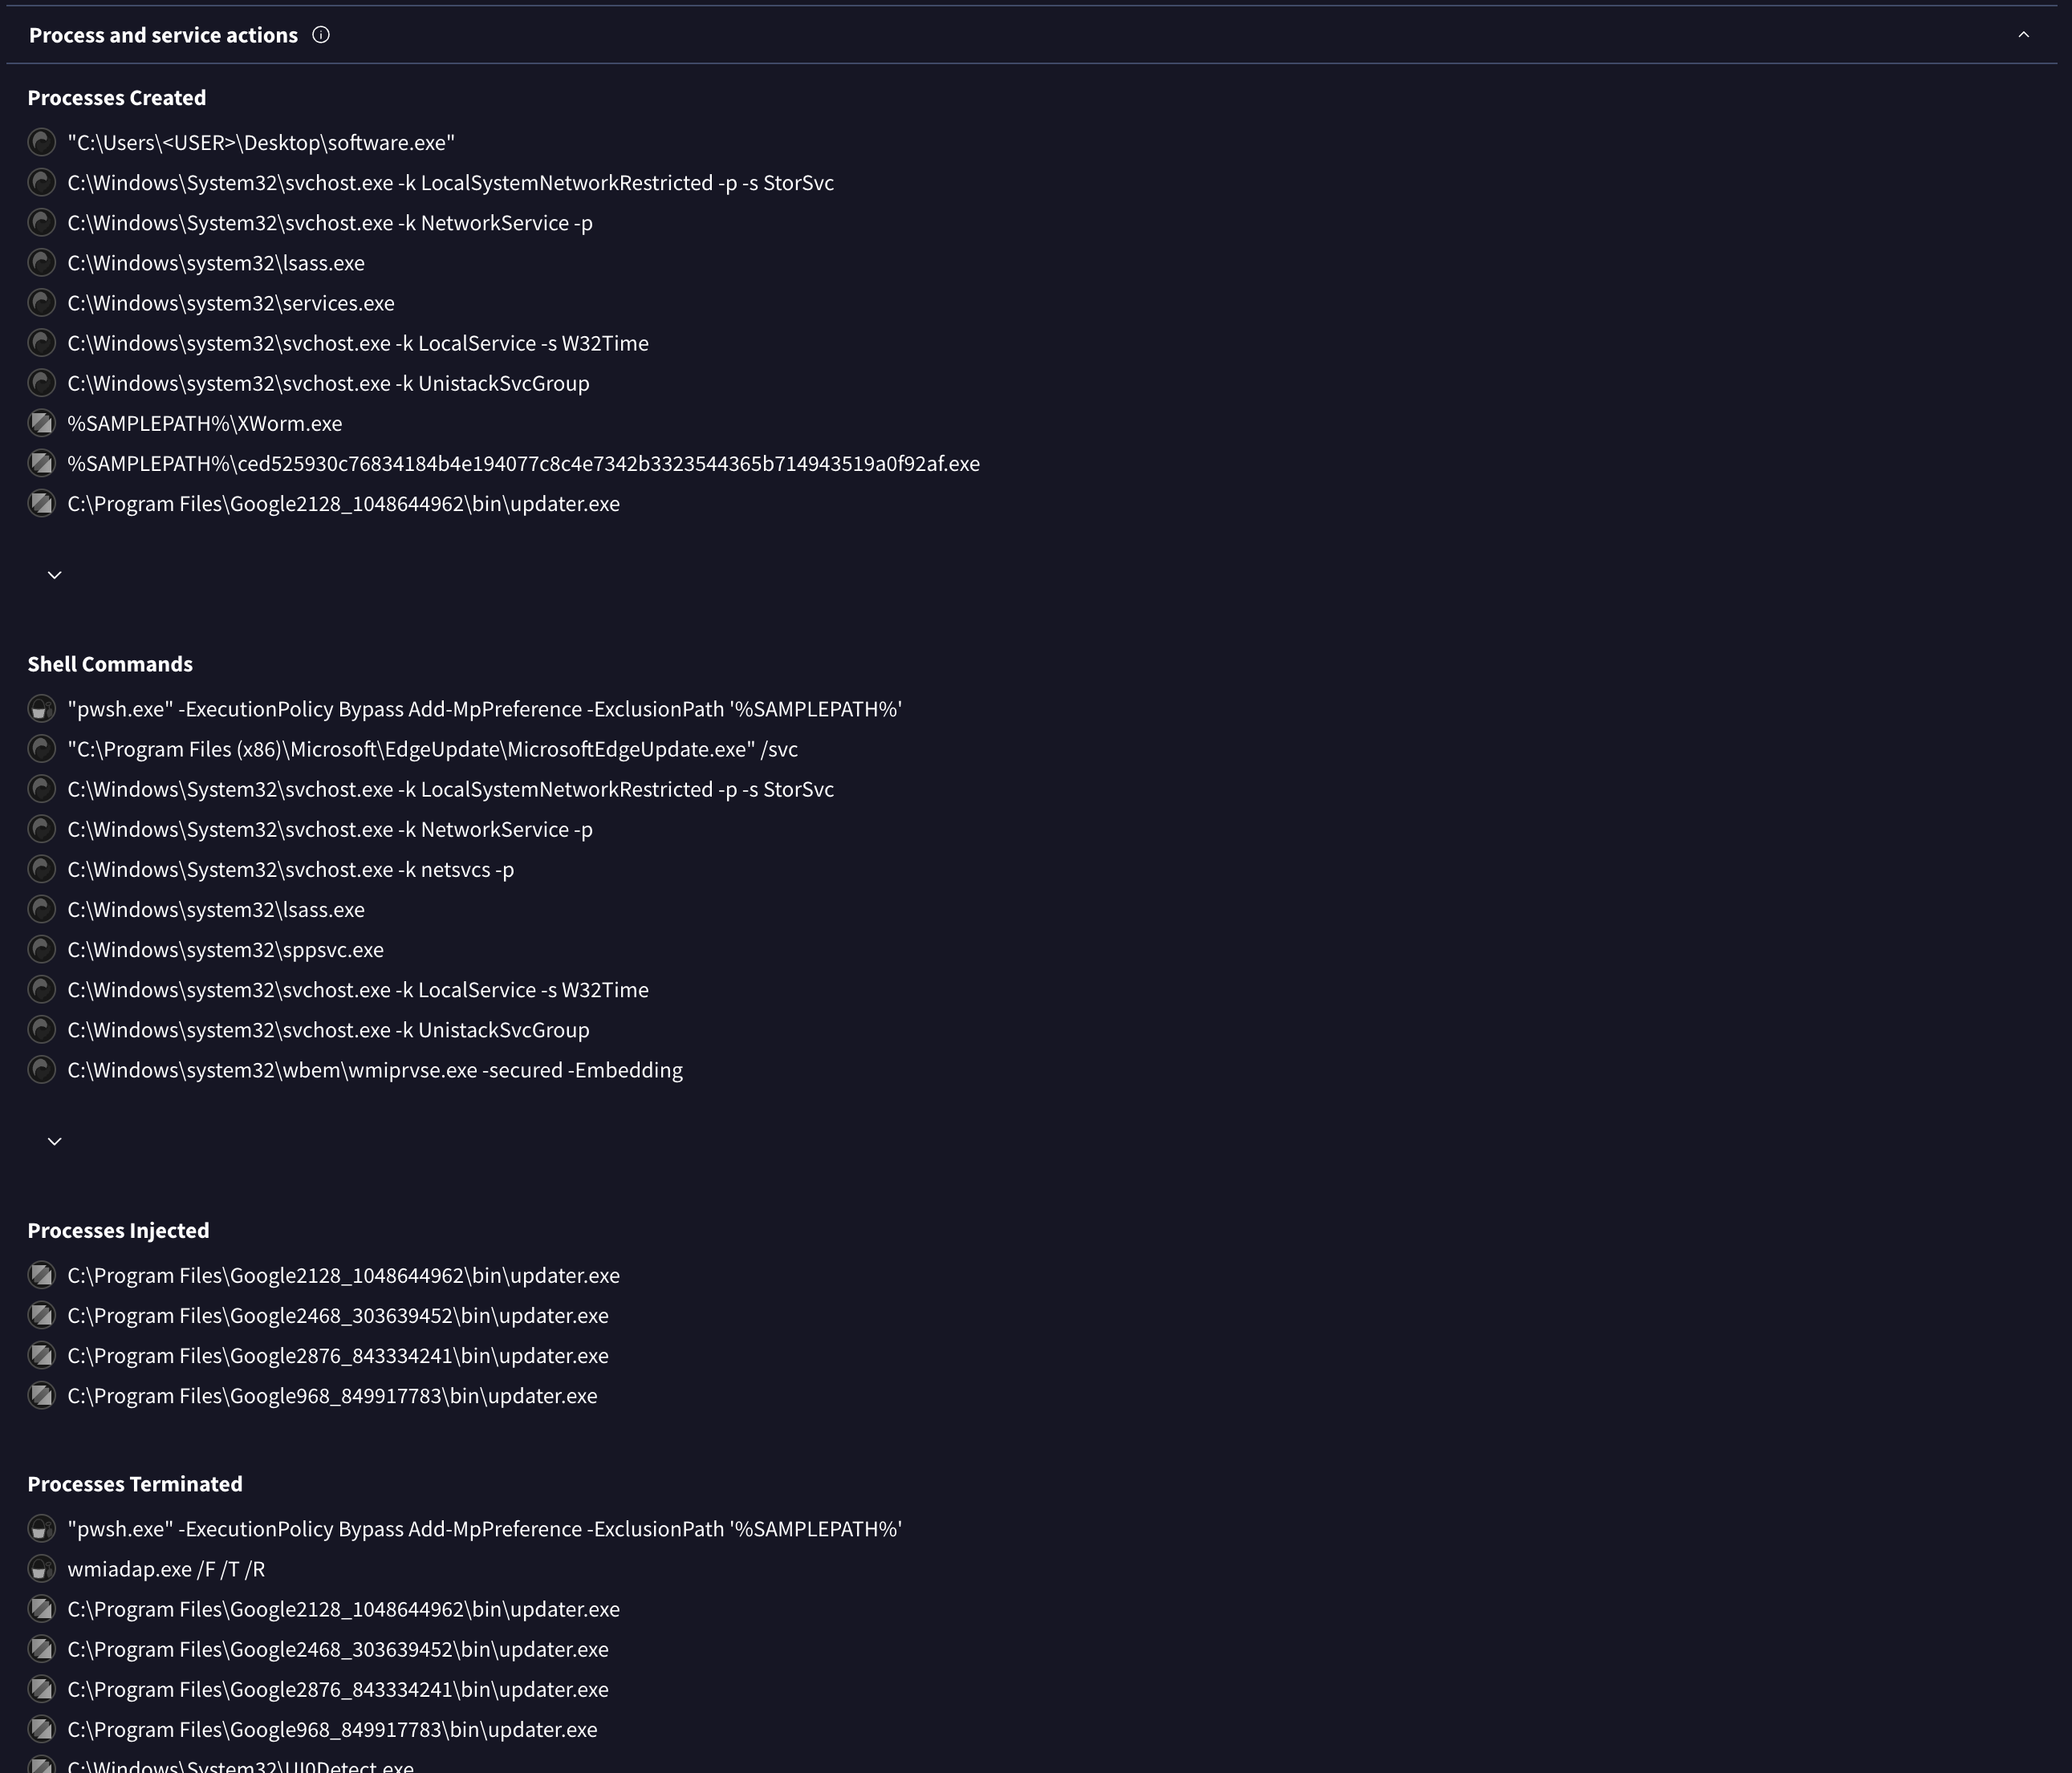Click injected Google2468_303639452 updater.exe entry
Screen dimensions: 2072x1773
(338, 1315)
